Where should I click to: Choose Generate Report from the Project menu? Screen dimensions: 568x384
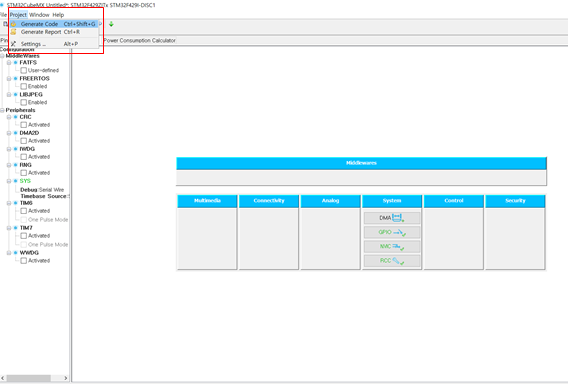[x=54, y=32]
